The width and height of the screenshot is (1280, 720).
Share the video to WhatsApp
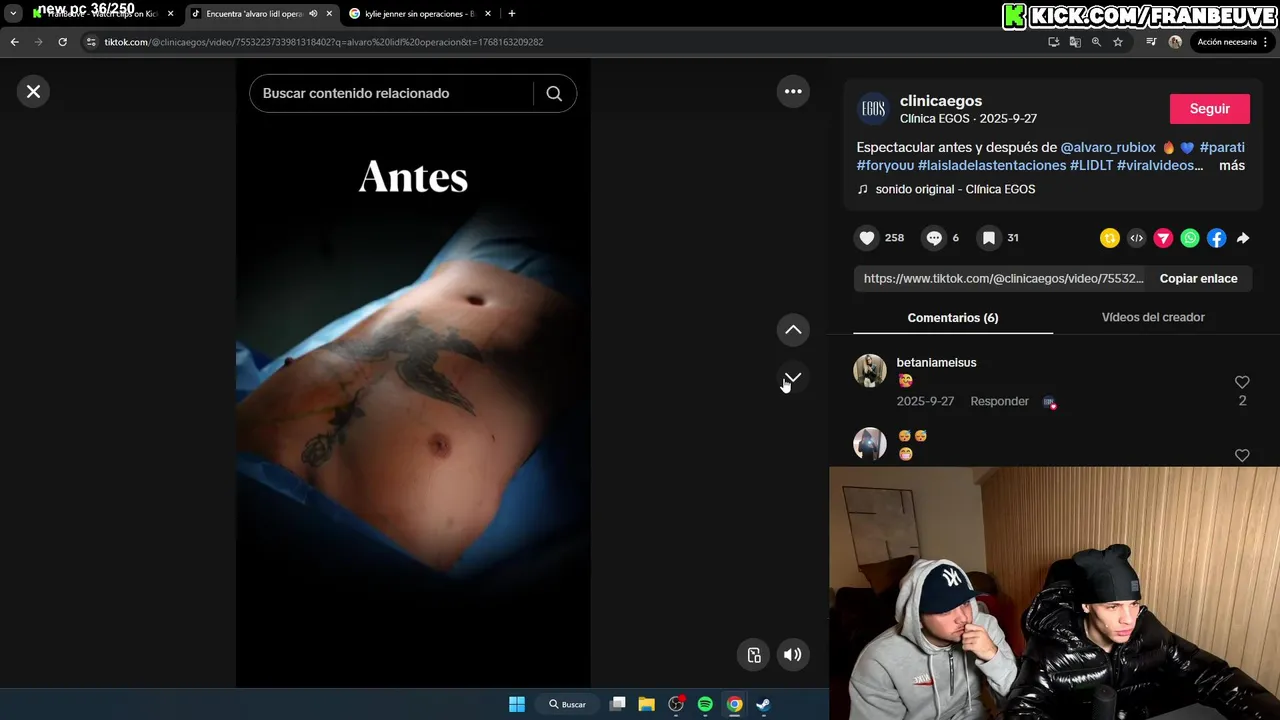point(1189,238)
